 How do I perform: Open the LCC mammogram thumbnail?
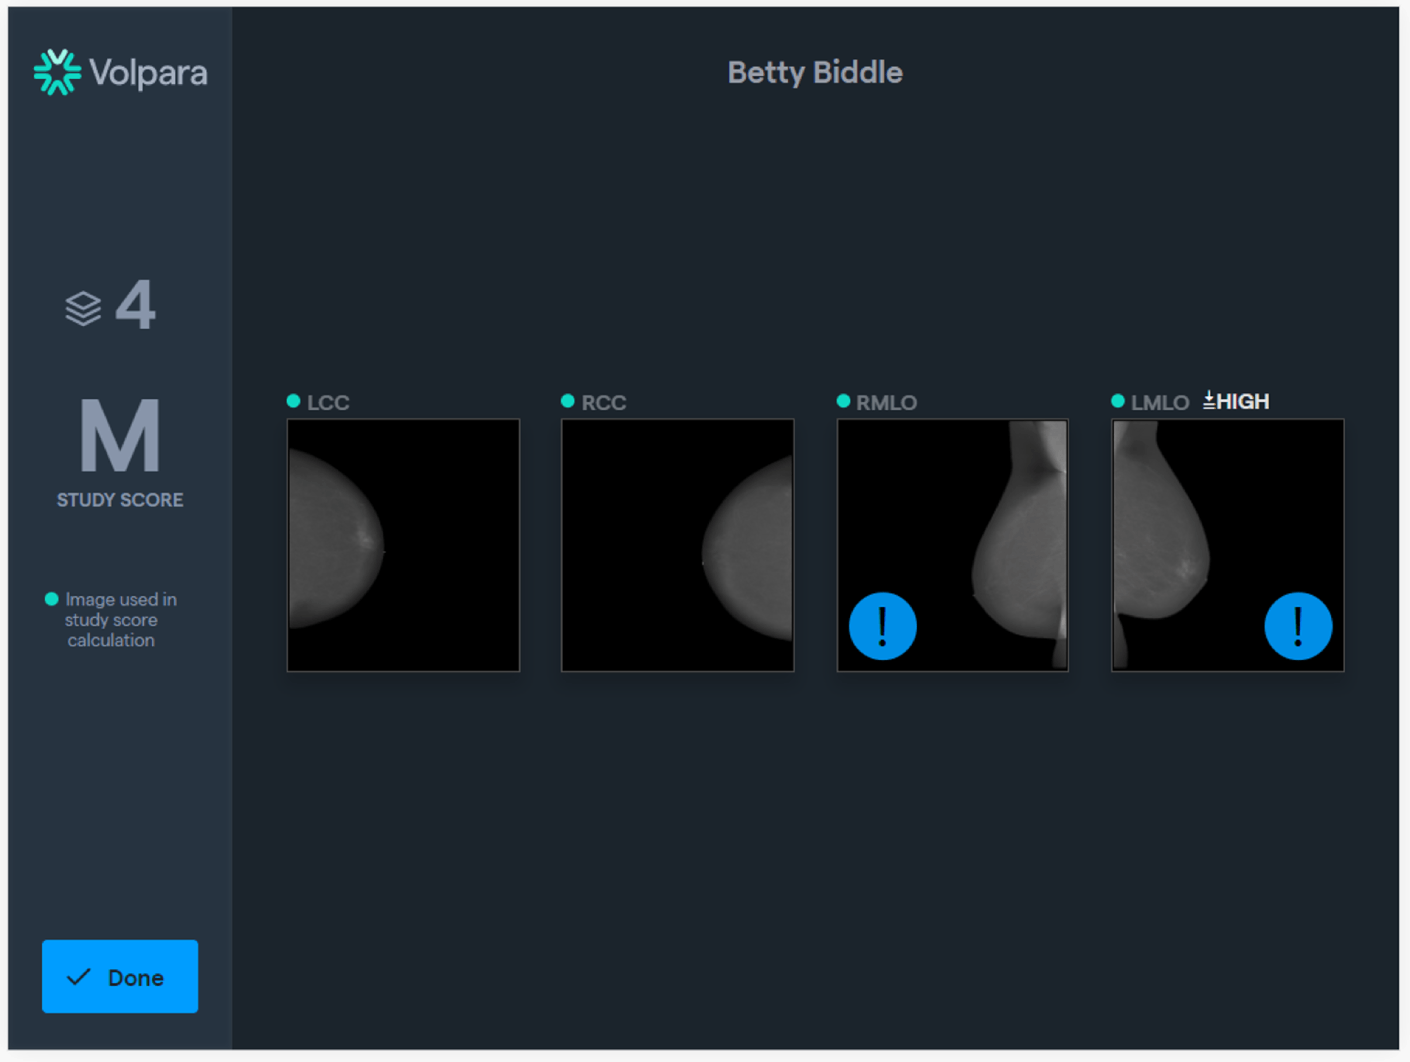[402, 544]
